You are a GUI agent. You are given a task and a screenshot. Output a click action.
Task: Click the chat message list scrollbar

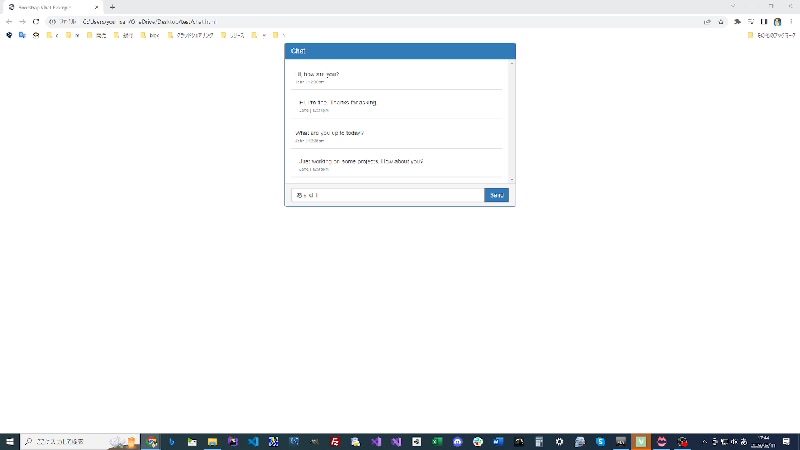coord(512,120)
